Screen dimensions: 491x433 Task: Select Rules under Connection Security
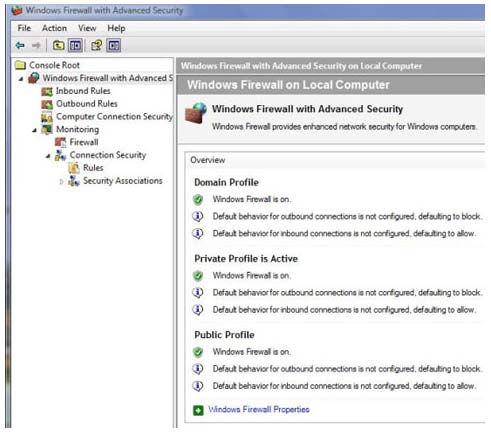coord(93,168)
